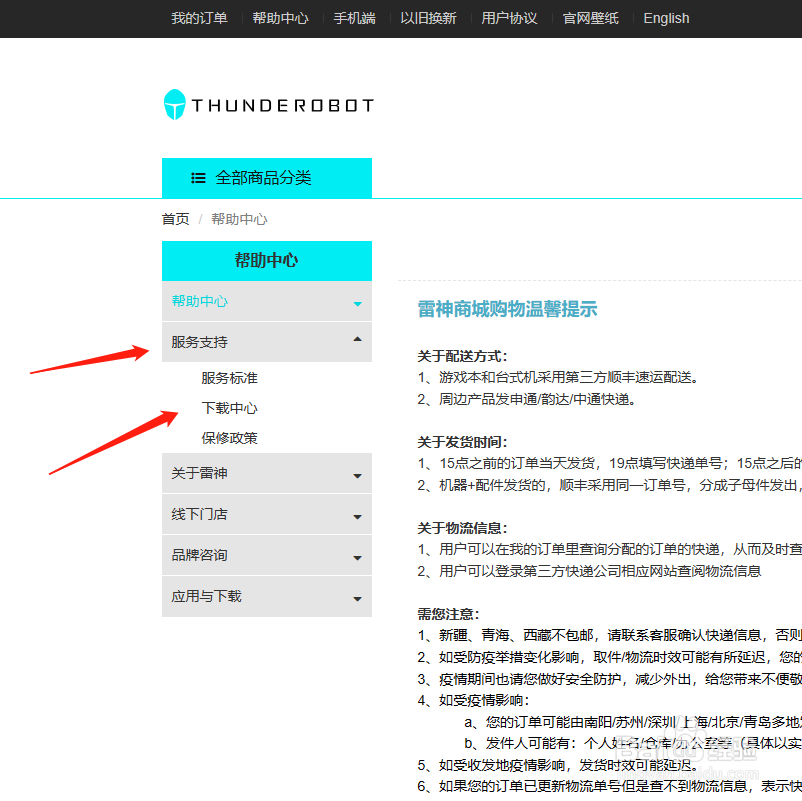Click line 用户可以登录第三方快递公司相应网站查阅物流信息

click(x=589, y=571)
